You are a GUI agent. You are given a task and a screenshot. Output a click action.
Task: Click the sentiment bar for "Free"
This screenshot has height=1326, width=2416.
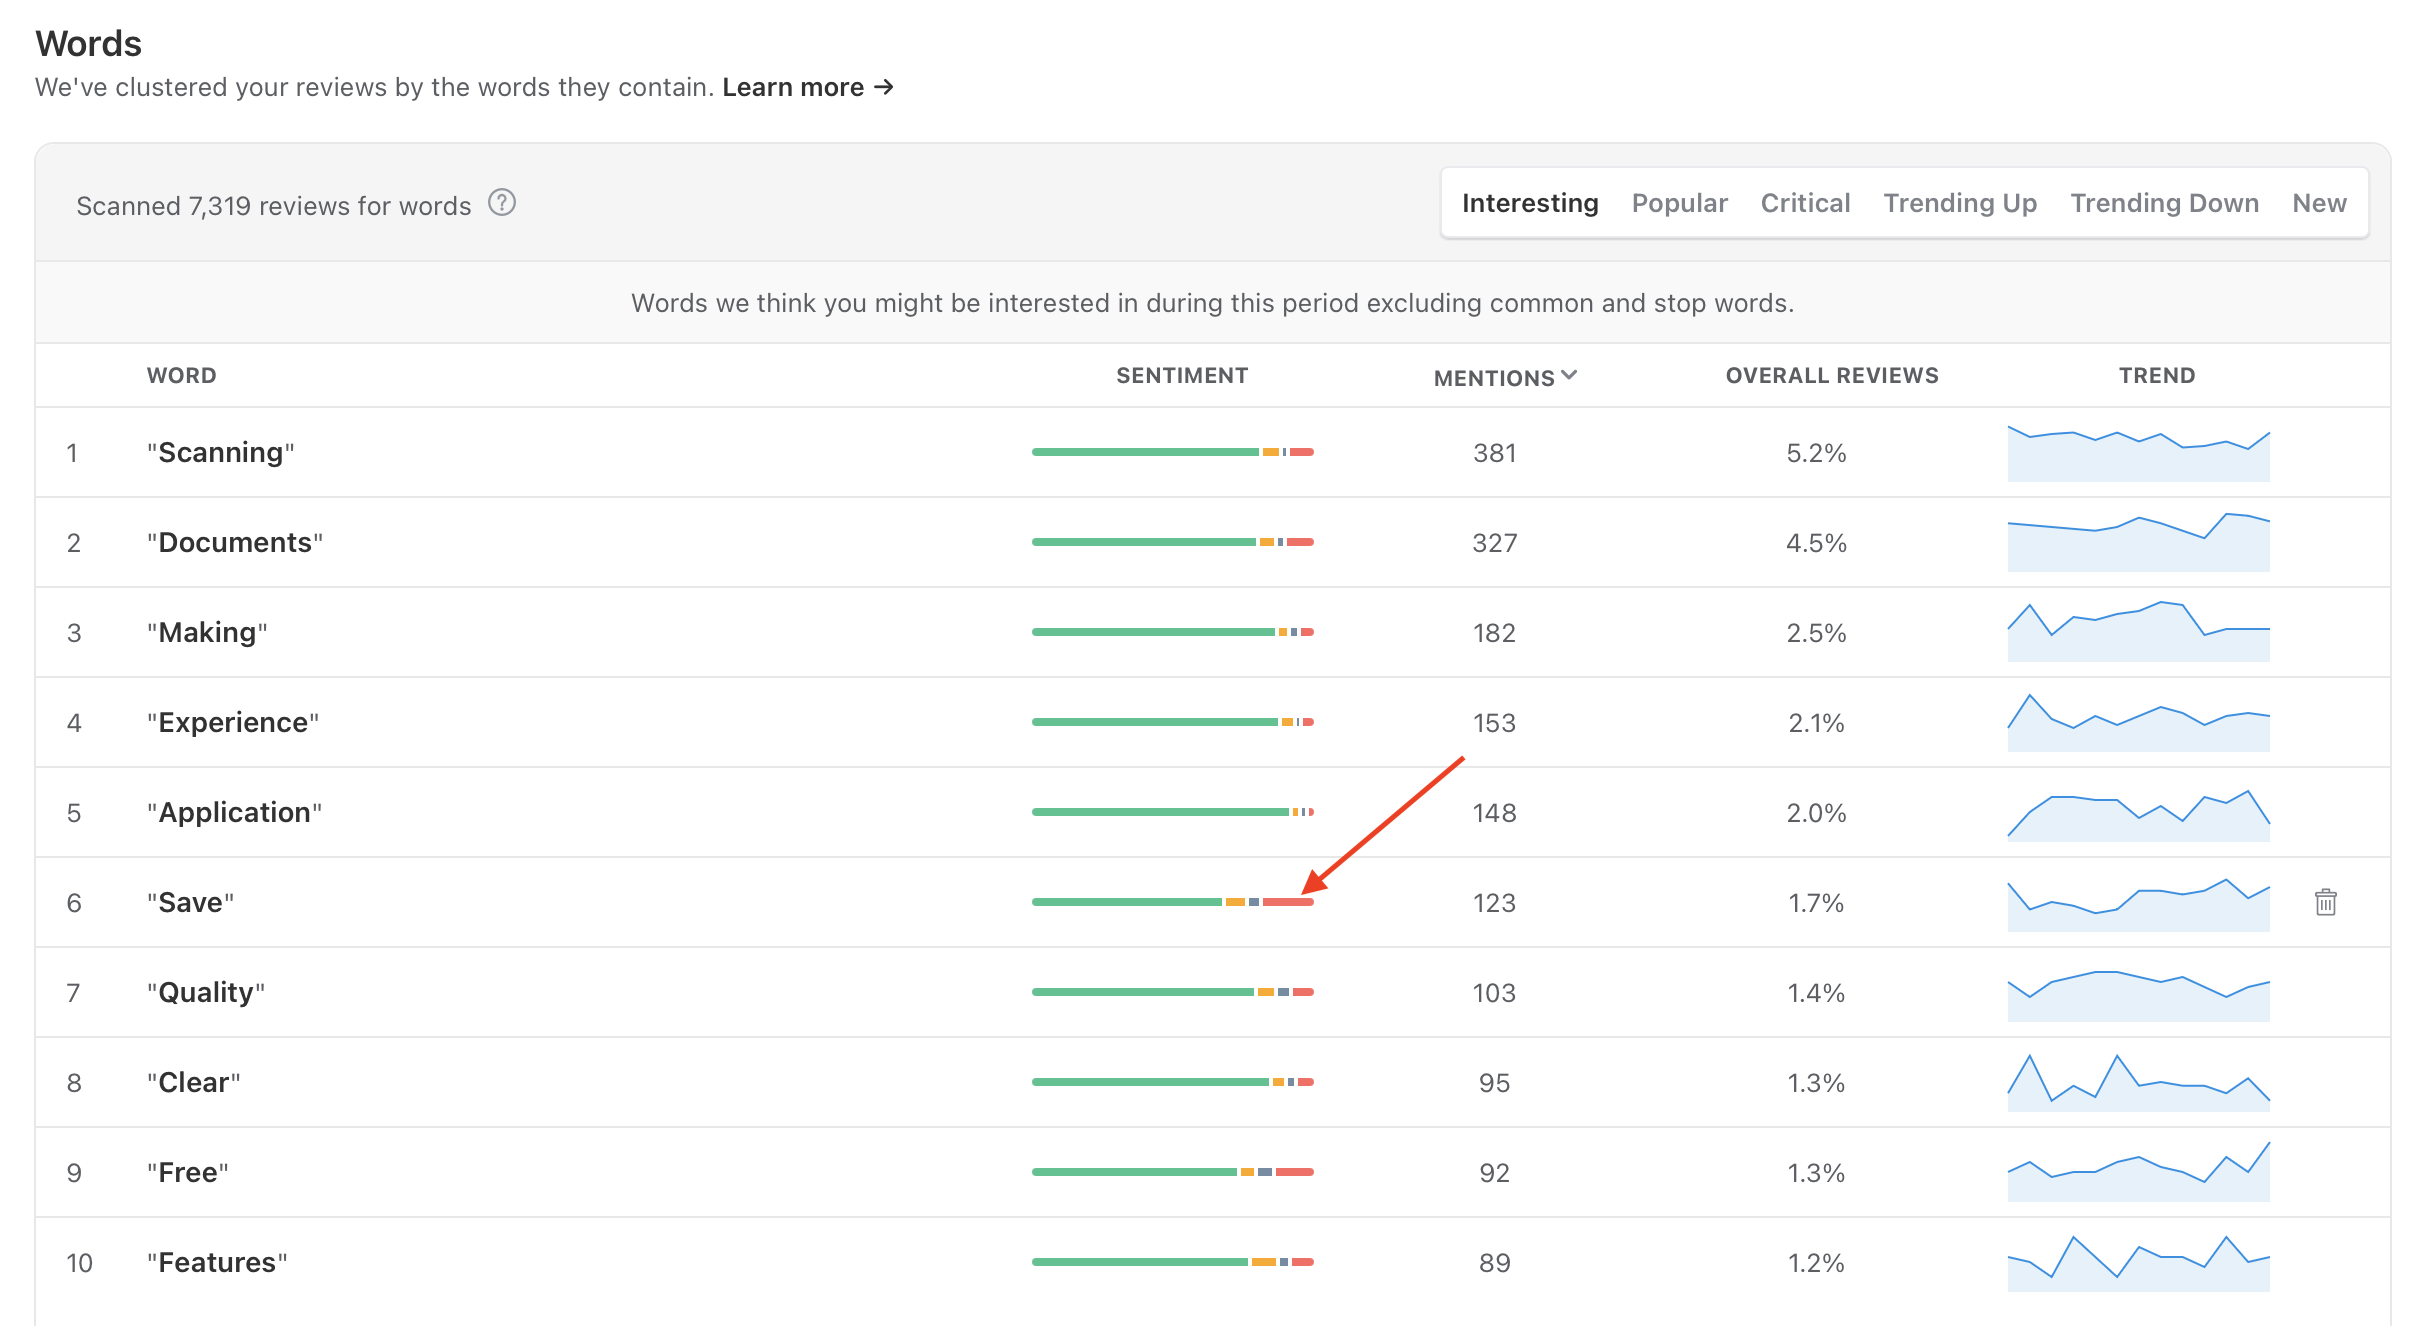pos(1172,1172)
